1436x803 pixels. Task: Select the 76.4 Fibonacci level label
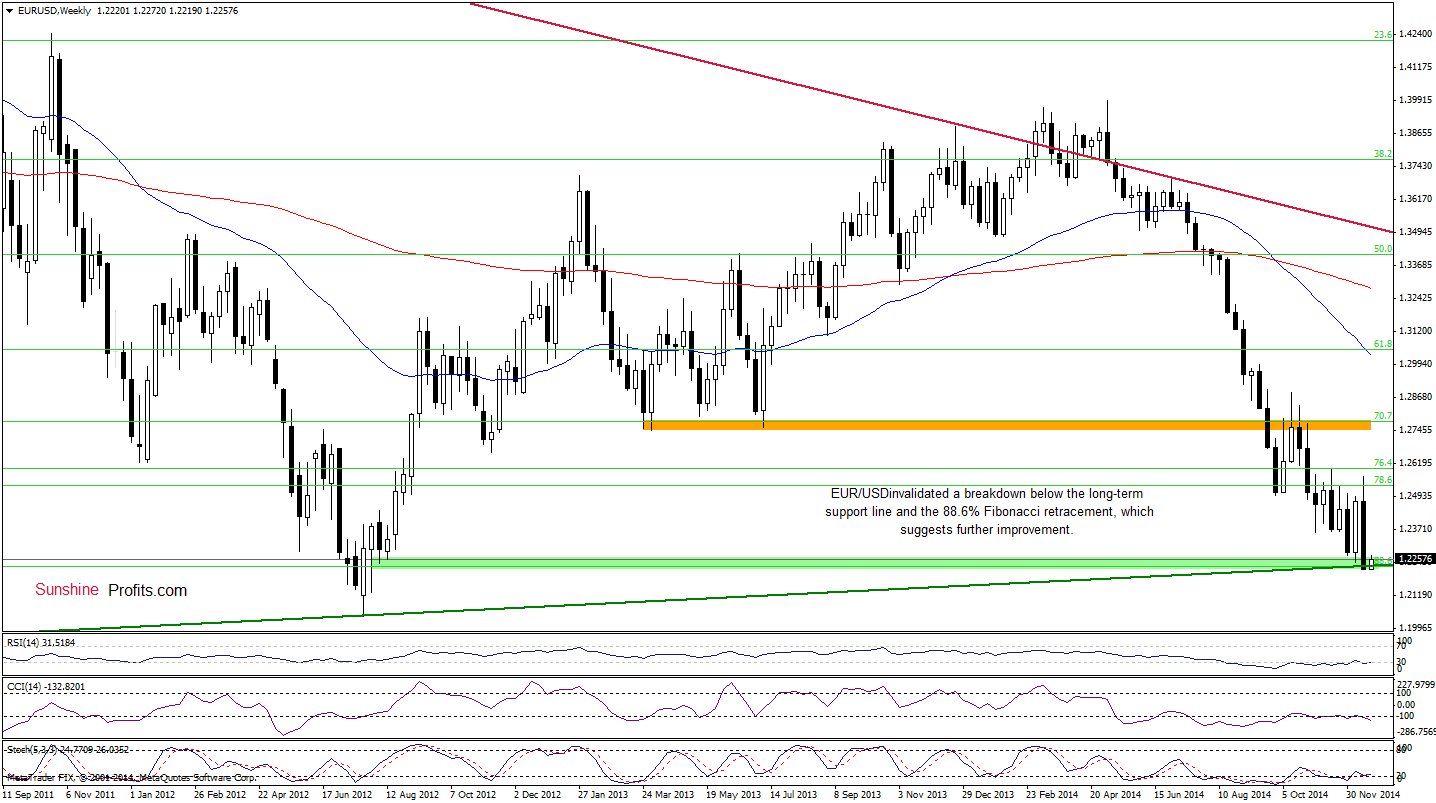coord(1383,462)
